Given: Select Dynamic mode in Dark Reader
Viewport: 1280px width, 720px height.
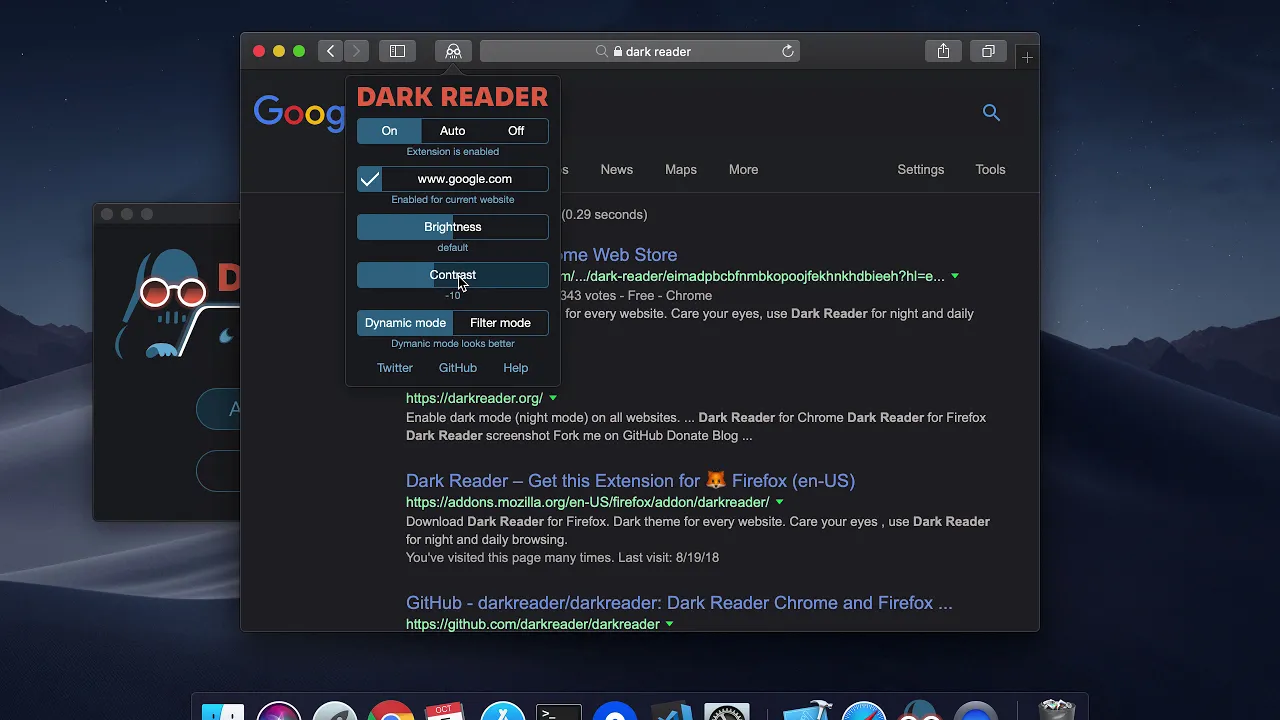Looking at the screenshot, I should 405,323.
